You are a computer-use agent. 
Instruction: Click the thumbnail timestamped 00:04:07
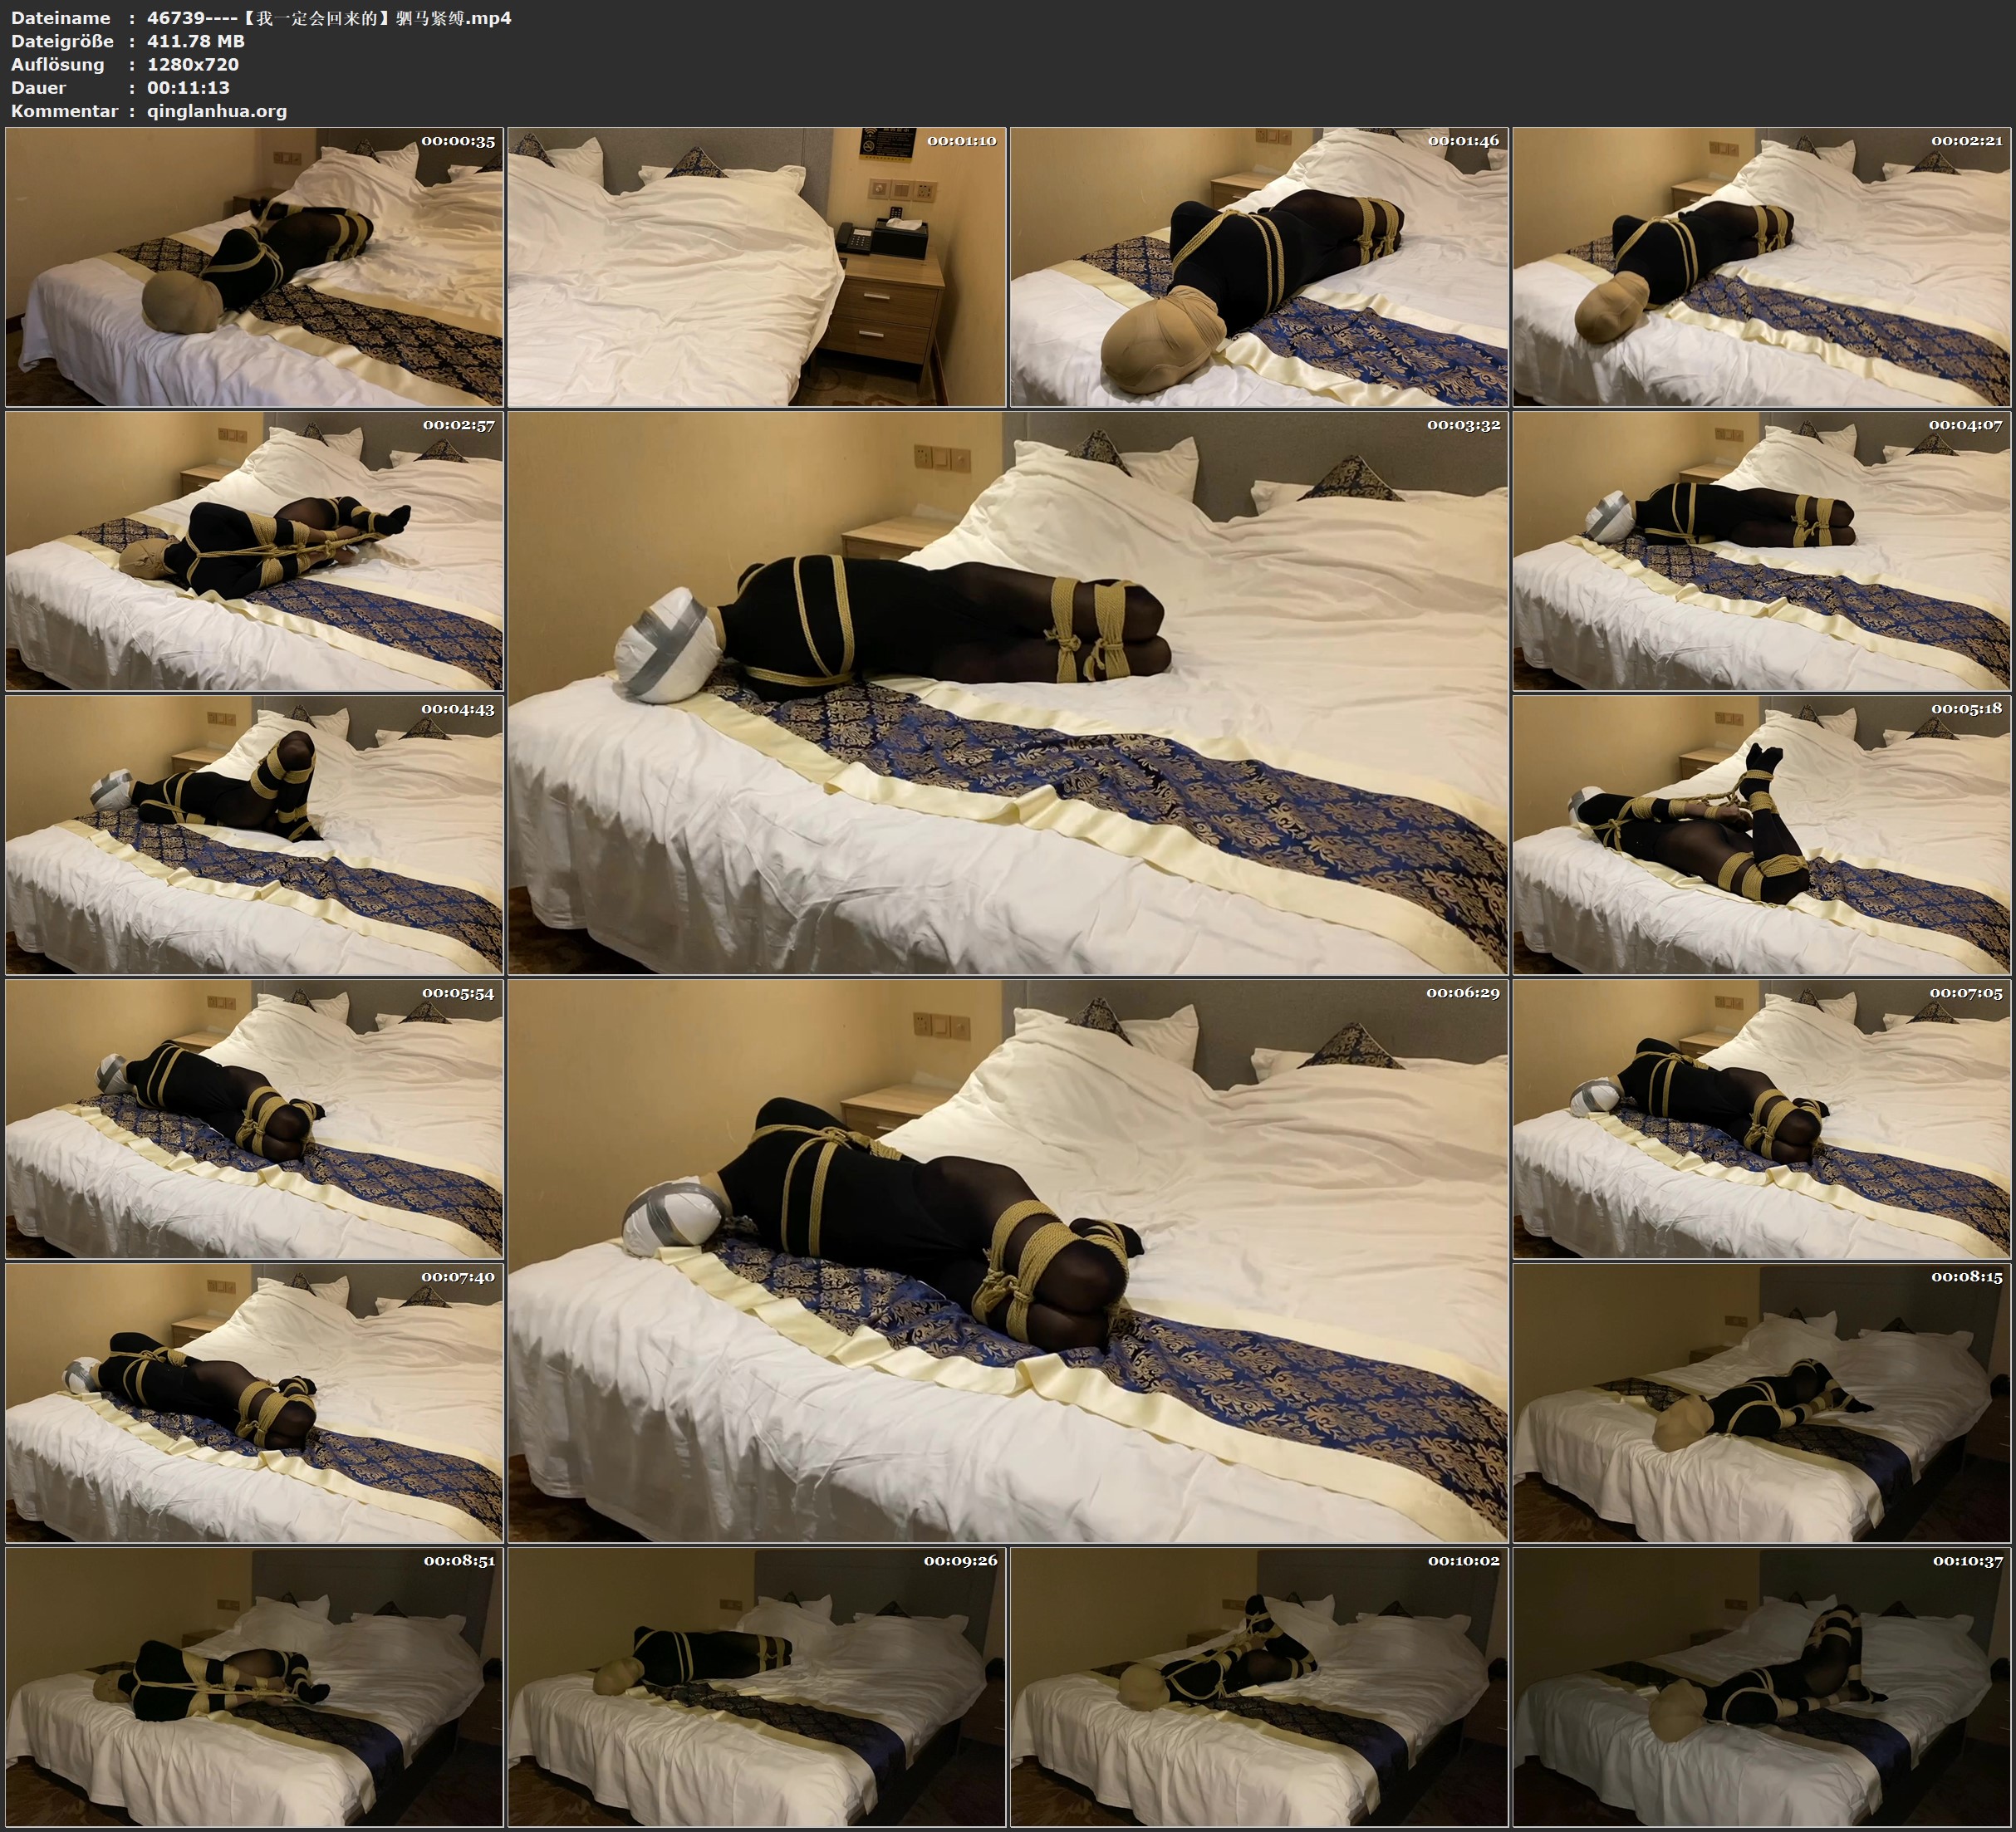[x=1761, y=551]
